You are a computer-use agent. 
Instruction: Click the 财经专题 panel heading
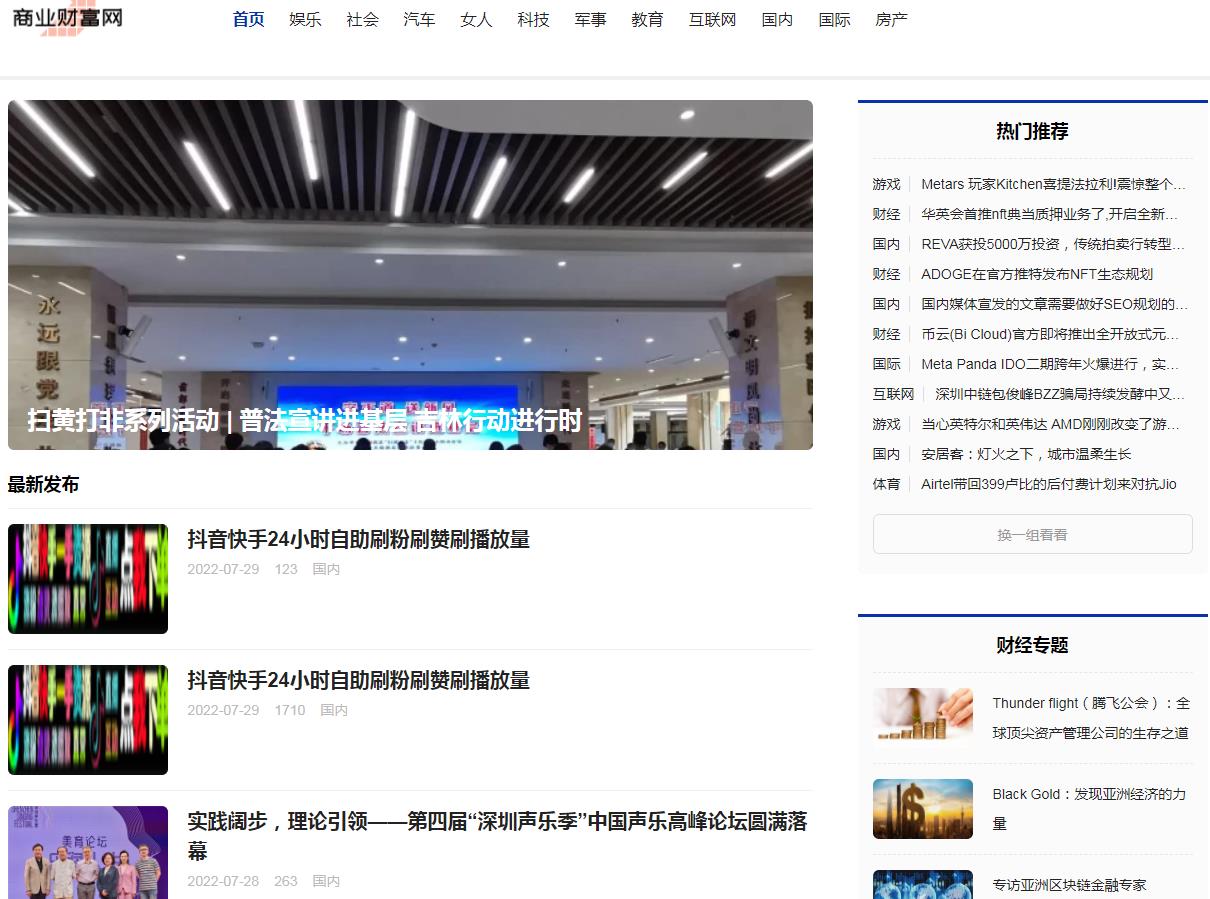click(1033, 645)
